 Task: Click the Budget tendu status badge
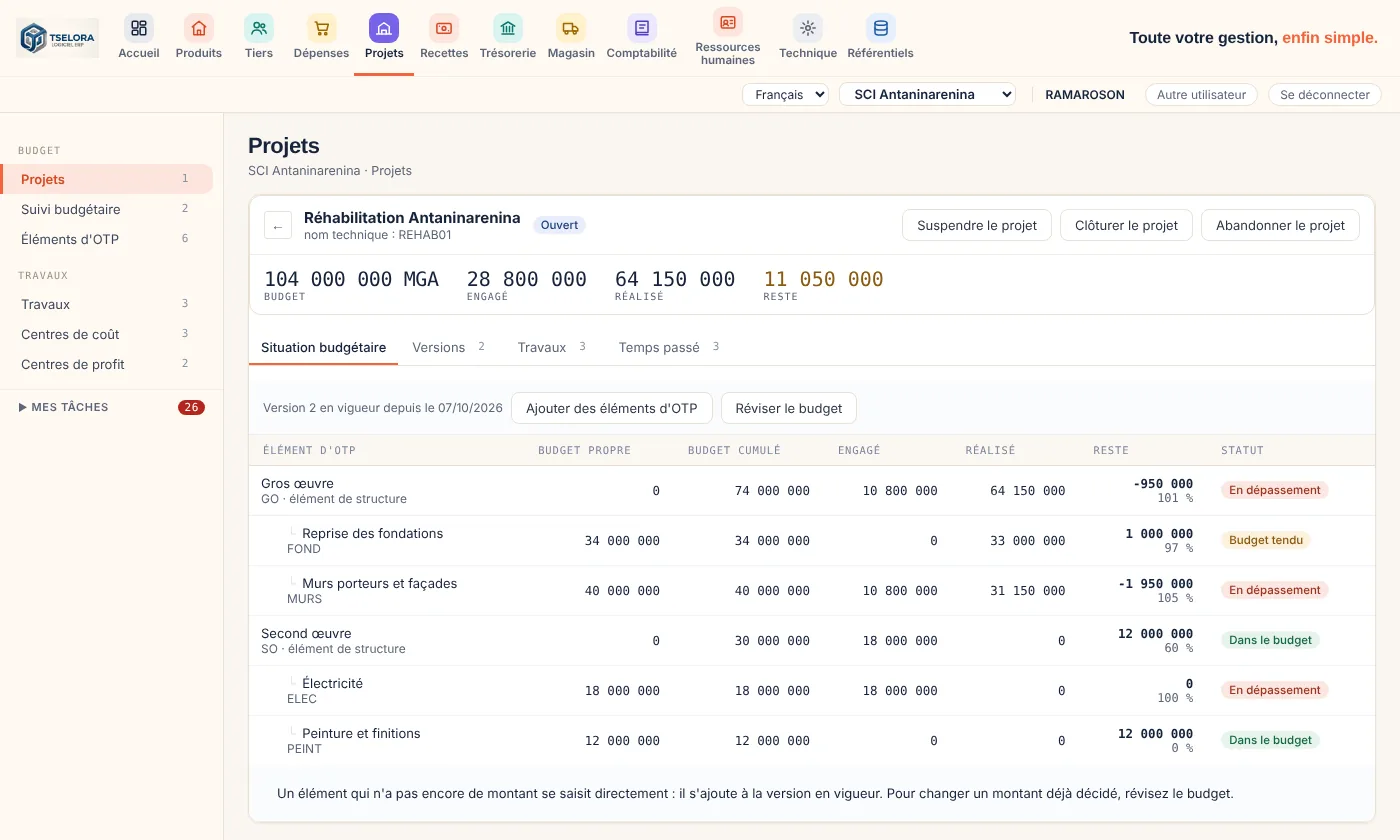(x=1266, y=540)
